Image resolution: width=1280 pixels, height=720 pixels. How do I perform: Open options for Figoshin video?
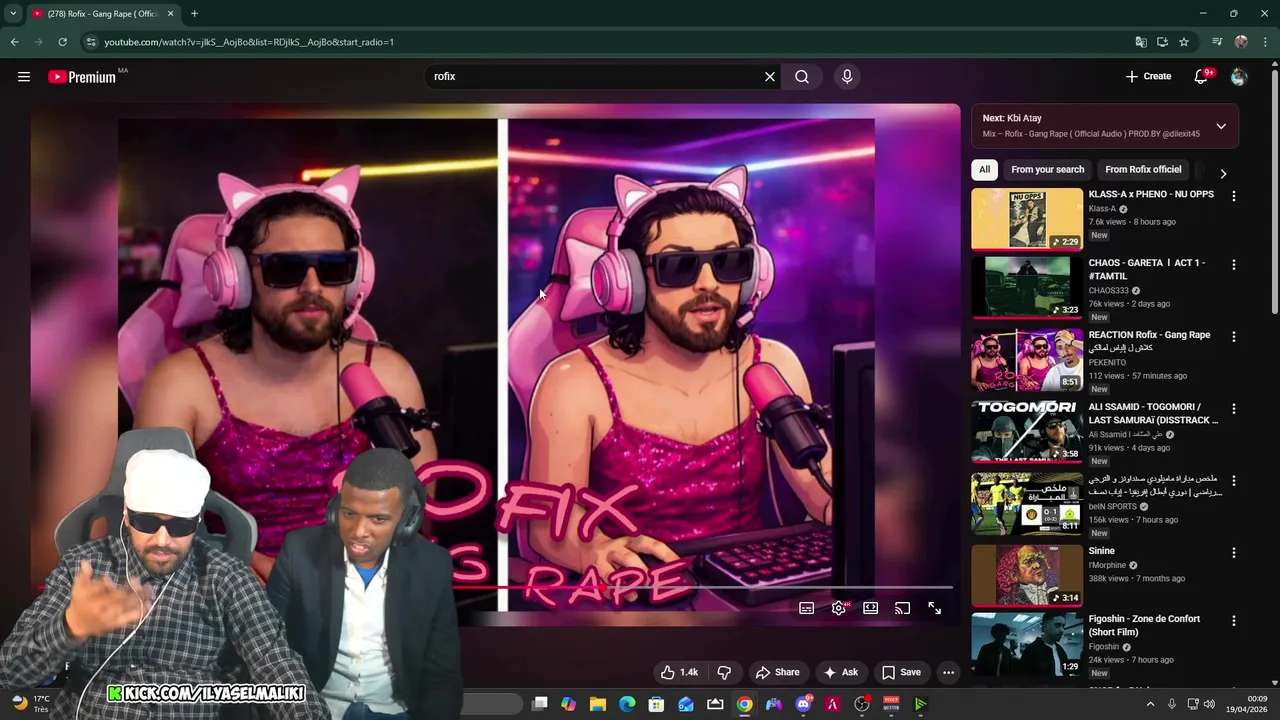click(1233, 621)
